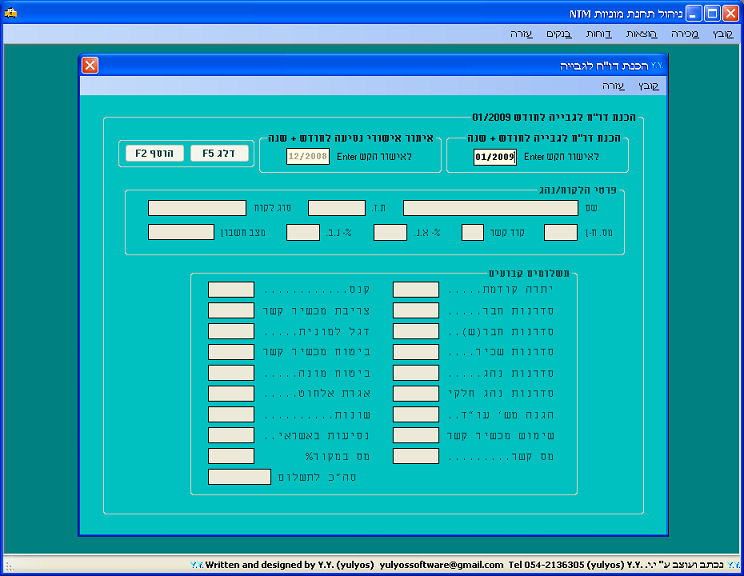Close the NTM main window
The width and height of the screenshot is (744, 576).
(731, 13)
